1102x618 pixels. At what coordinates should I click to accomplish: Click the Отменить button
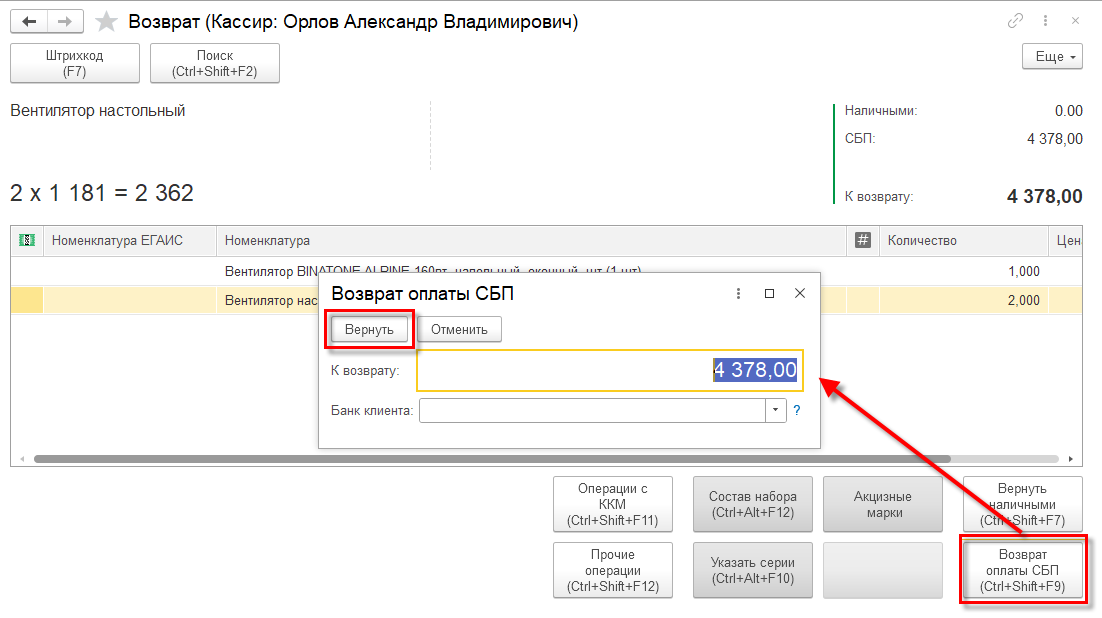(459, 329)
